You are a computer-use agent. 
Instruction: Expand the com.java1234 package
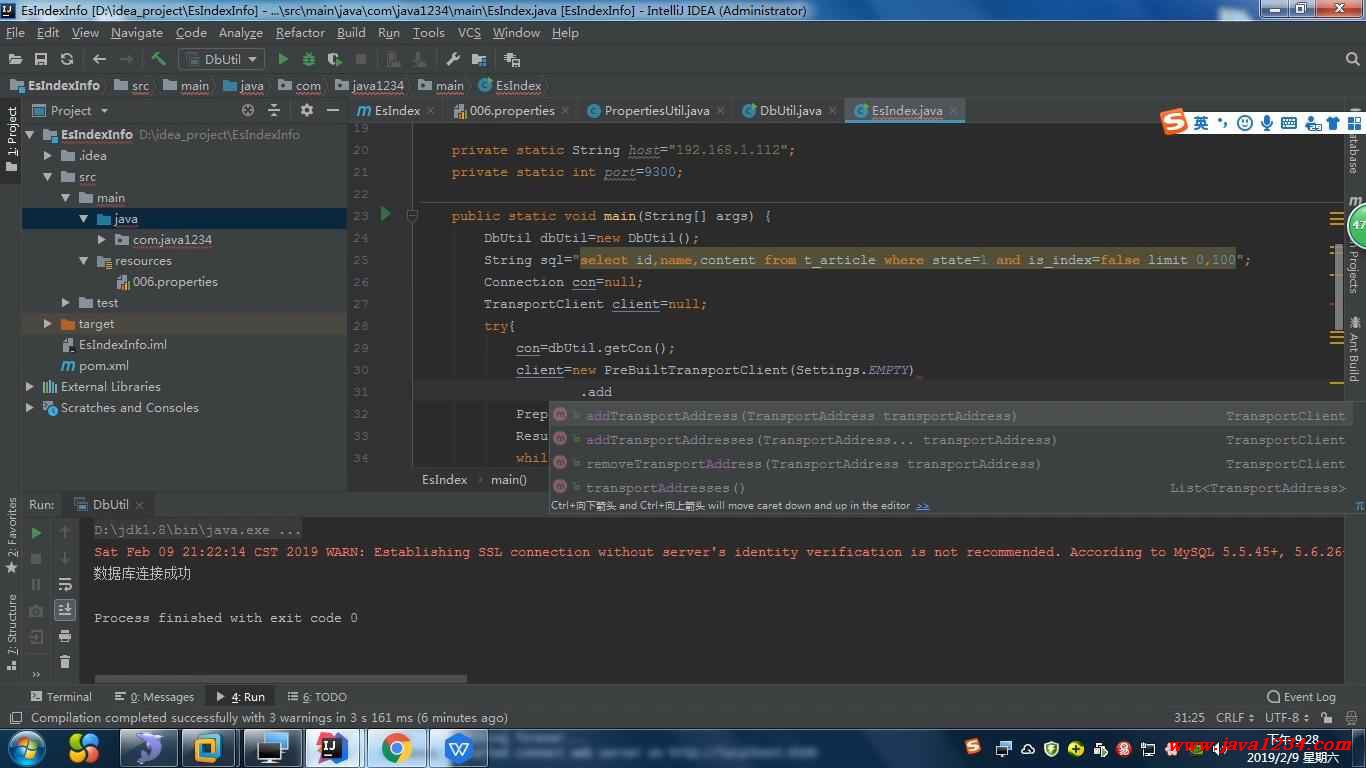102,240
